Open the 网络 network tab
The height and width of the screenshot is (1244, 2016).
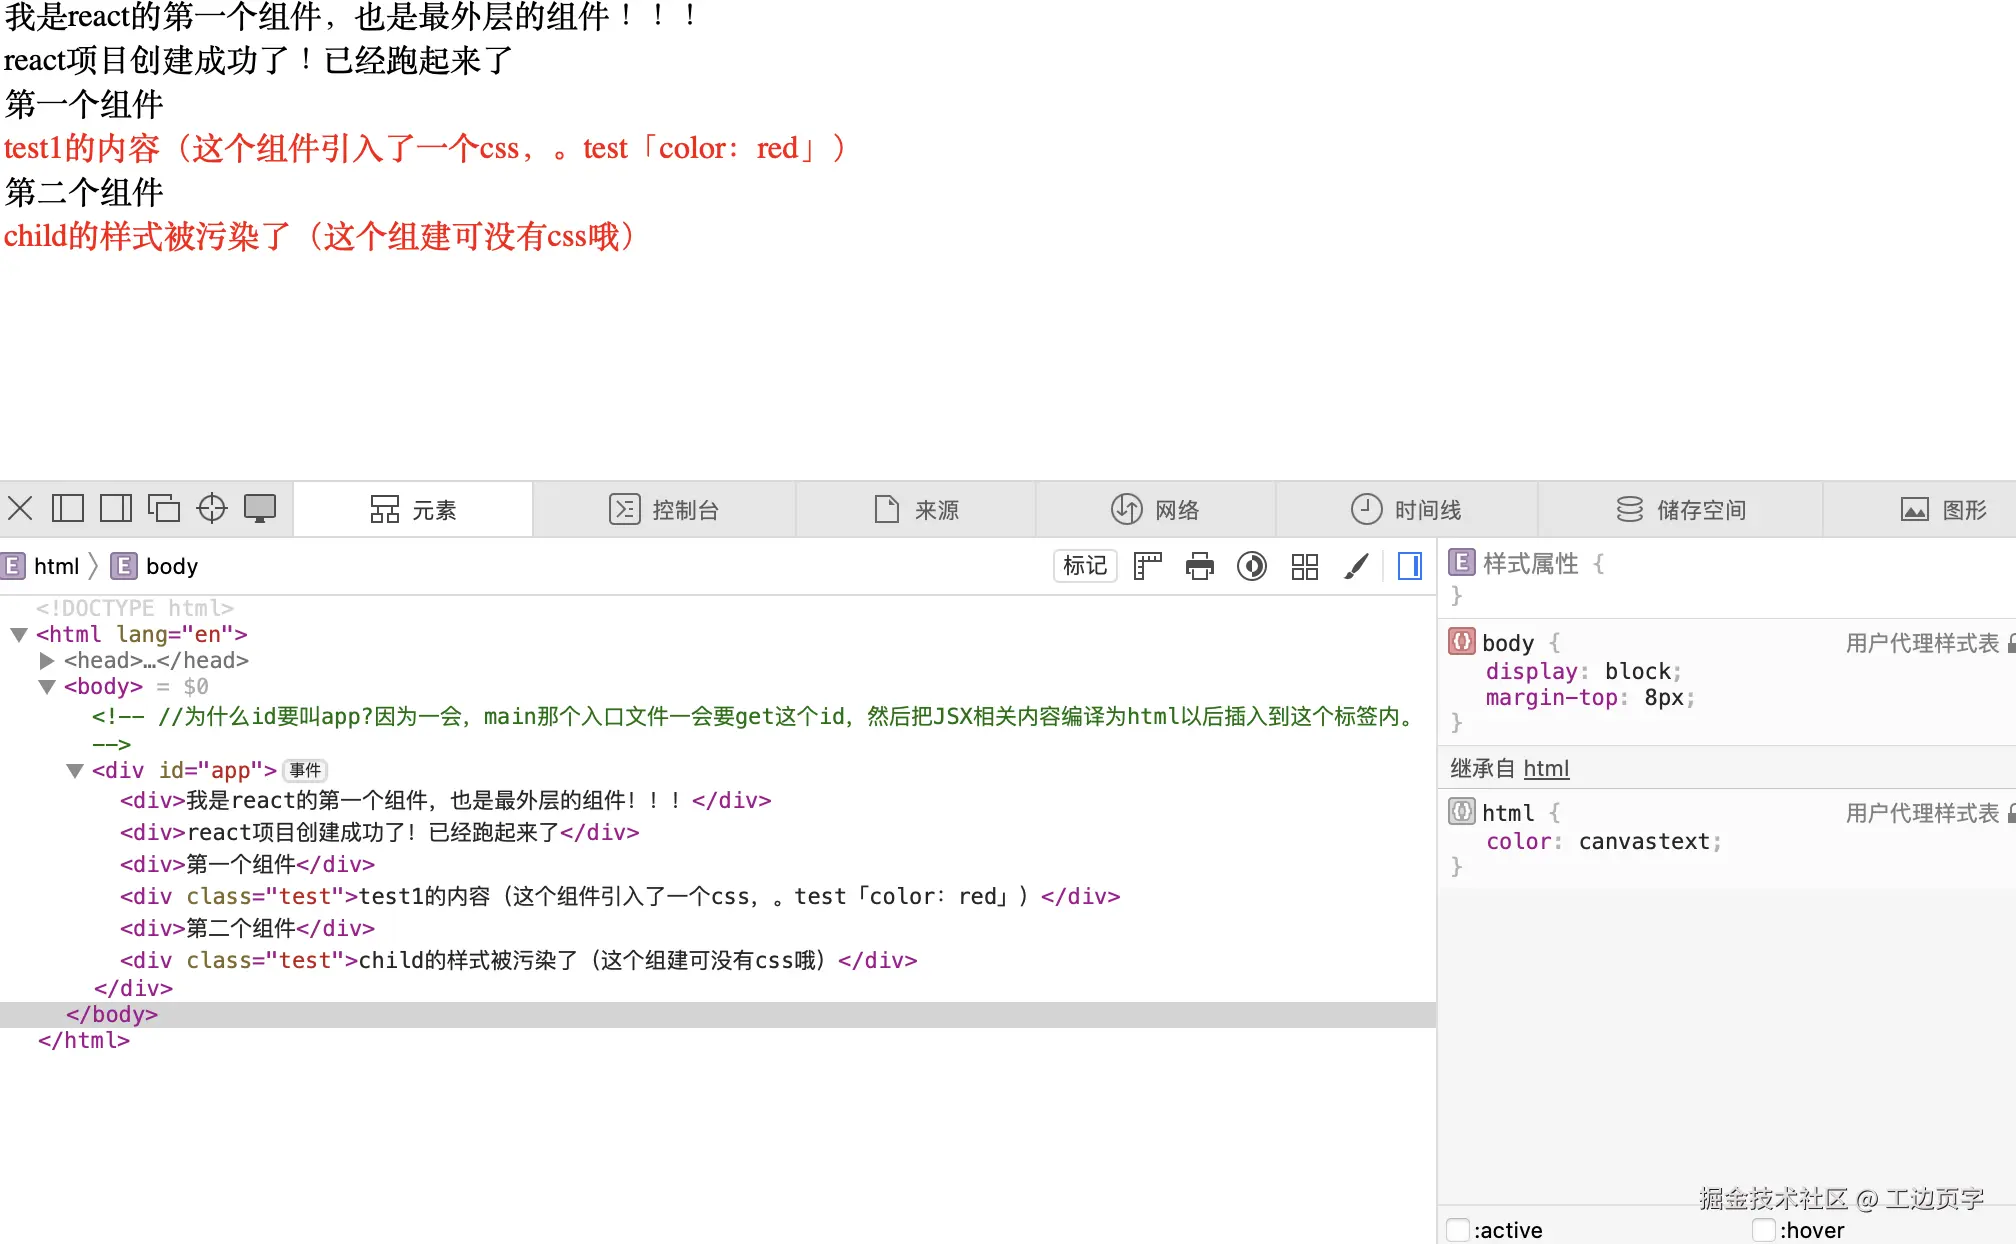[1155, 510]
